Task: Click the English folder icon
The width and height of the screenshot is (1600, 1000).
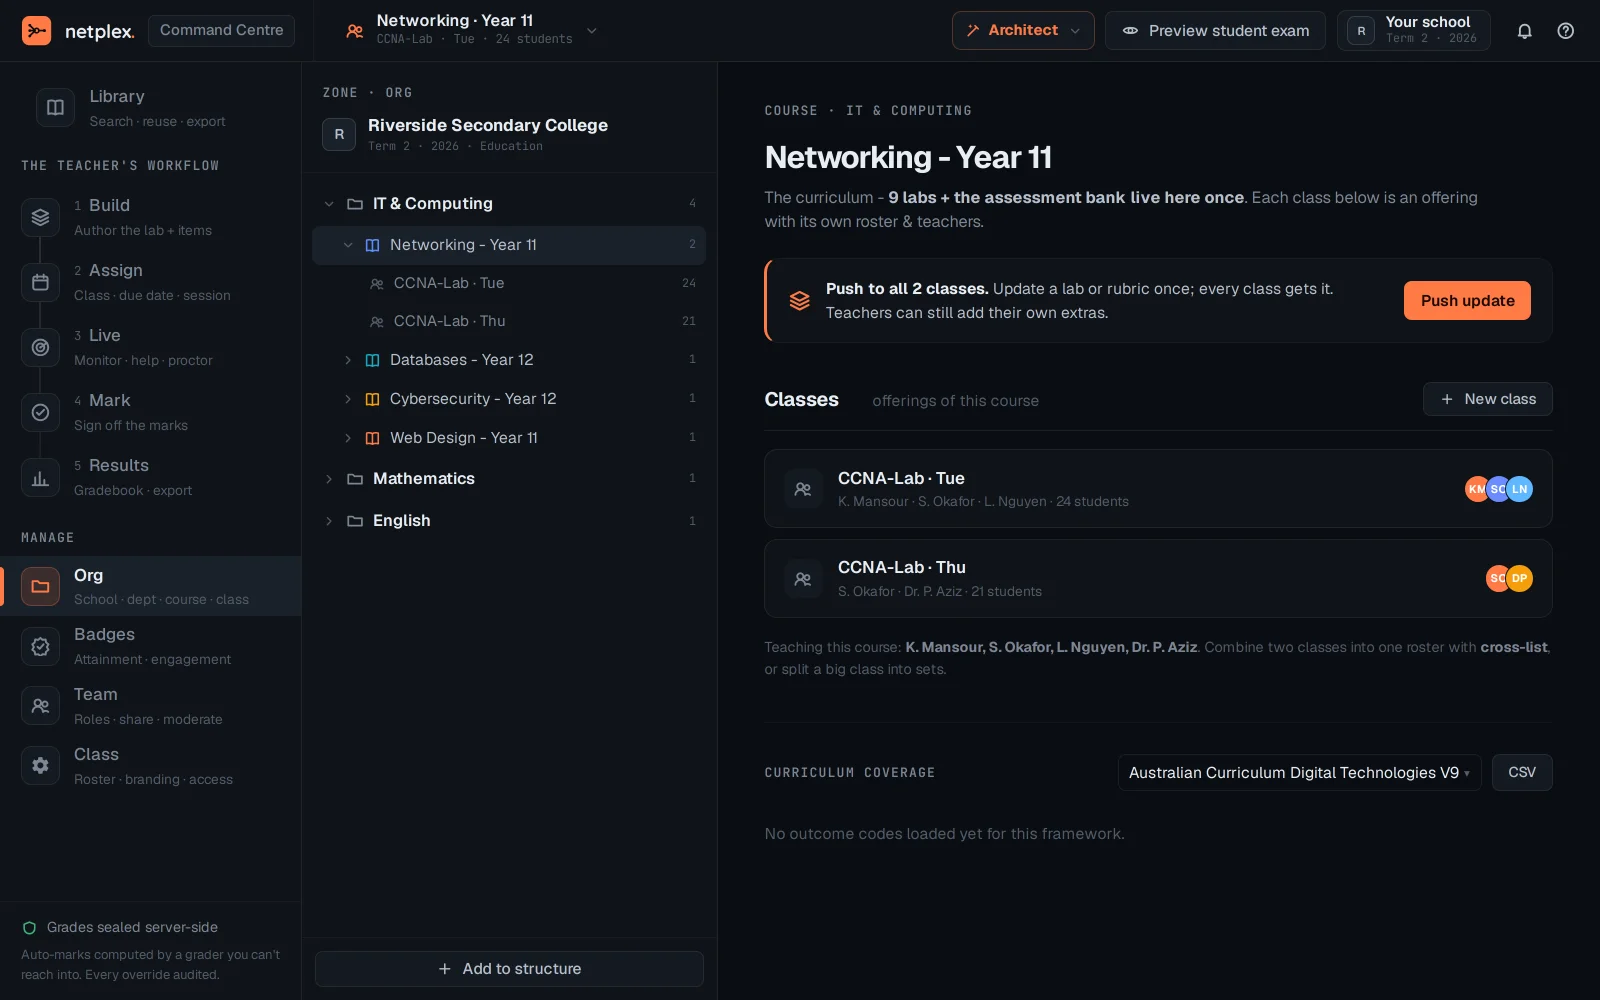Action: (355, 521)
